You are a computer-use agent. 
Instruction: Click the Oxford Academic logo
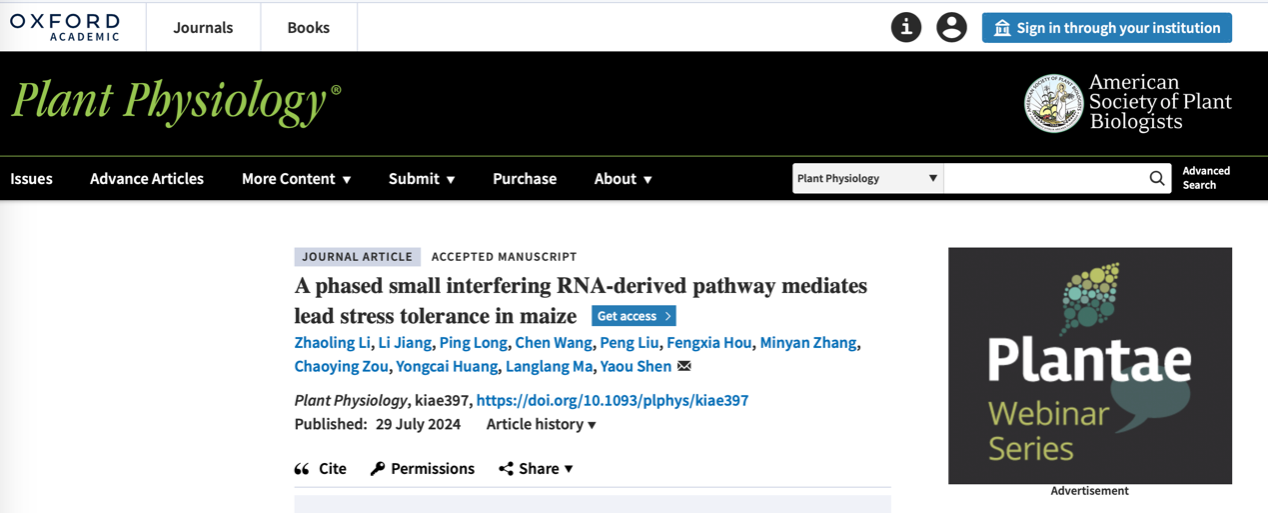click(x=65, y=27)
